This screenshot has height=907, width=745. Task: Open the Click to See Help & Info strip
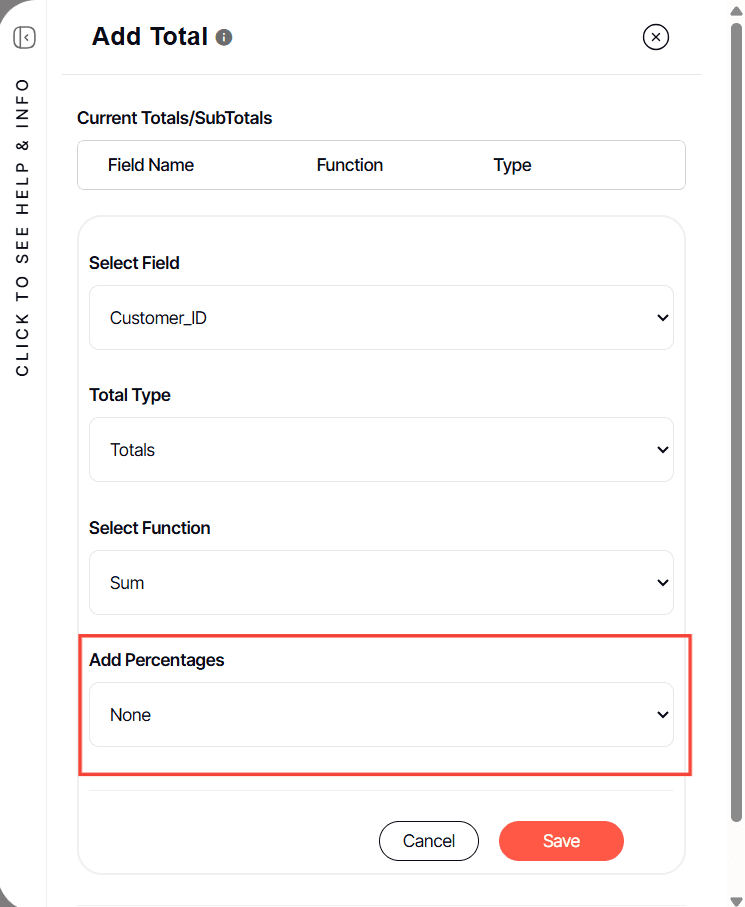coord(23,227)
